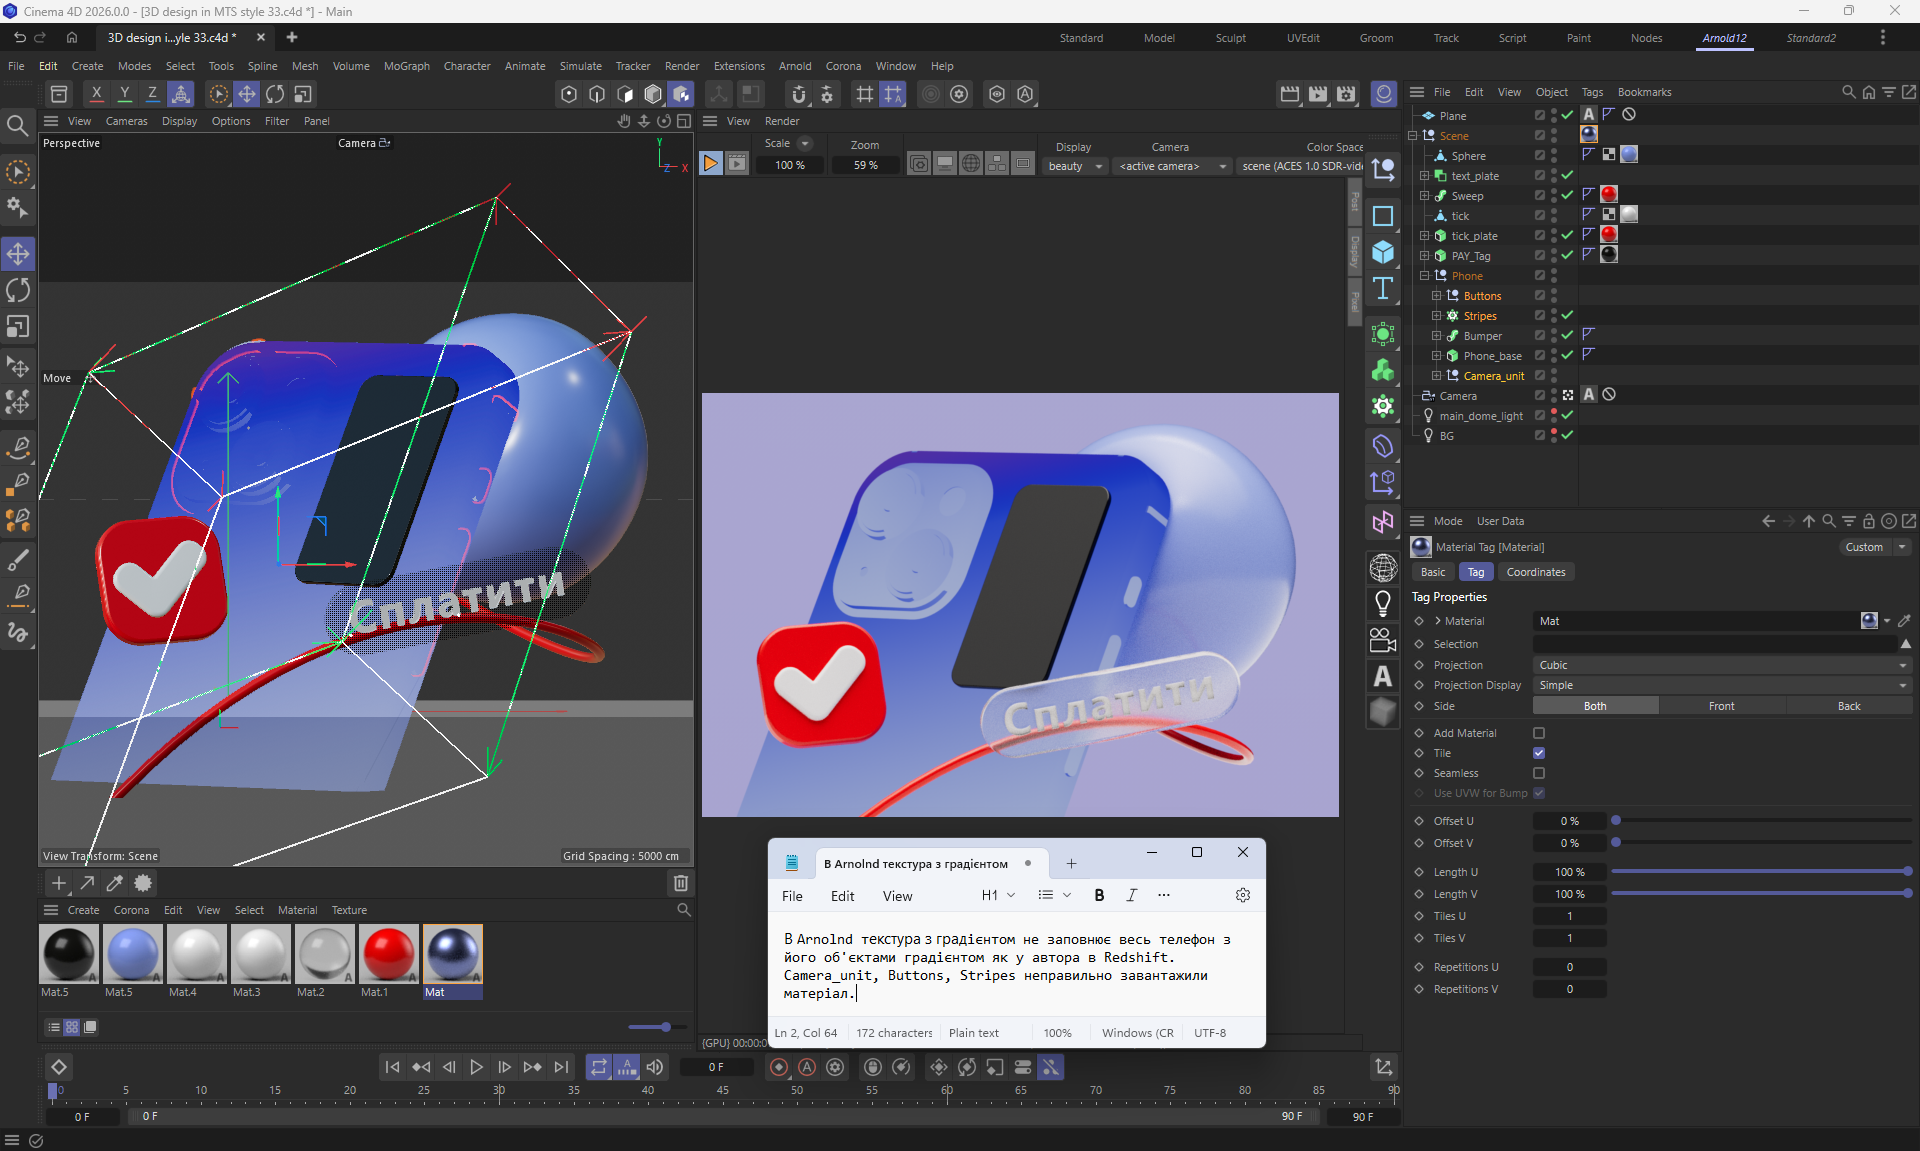Open the Camera dropdown showing active camera
This screenshot has width=1920, height=1151.
1172,166
